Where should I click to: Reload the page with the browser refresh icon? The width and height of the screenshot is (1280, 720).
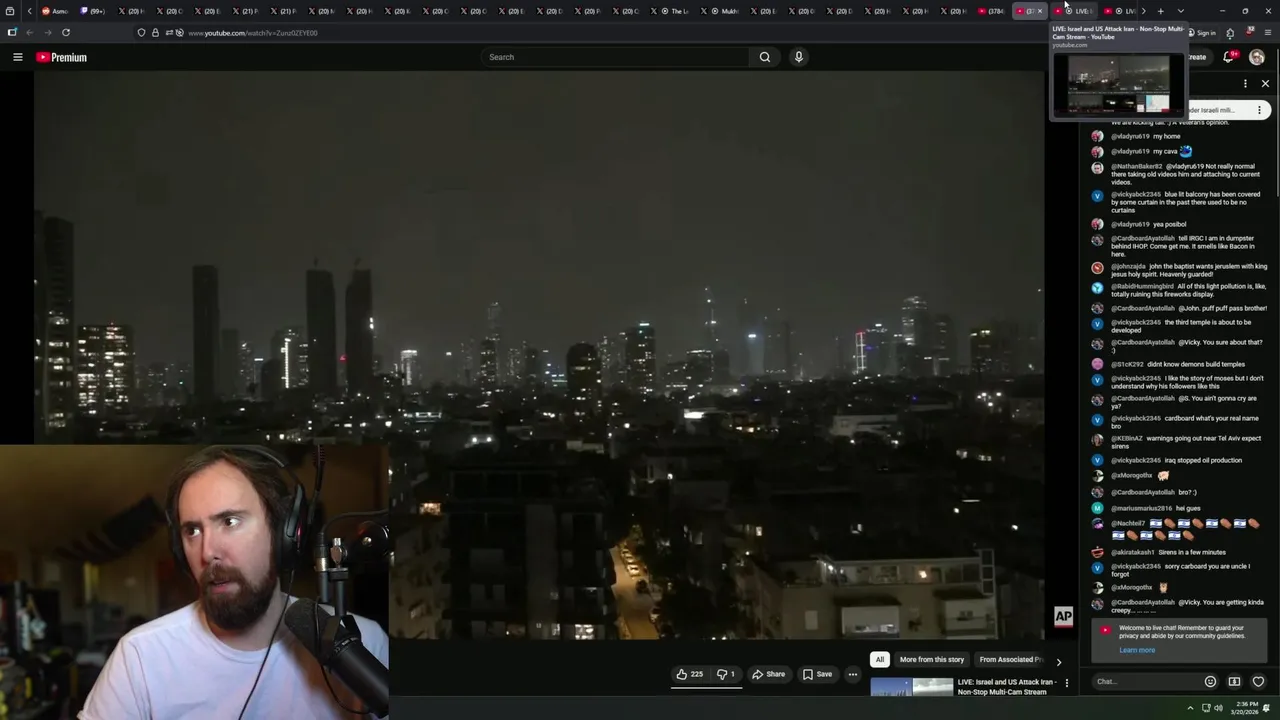click(66, 32)
